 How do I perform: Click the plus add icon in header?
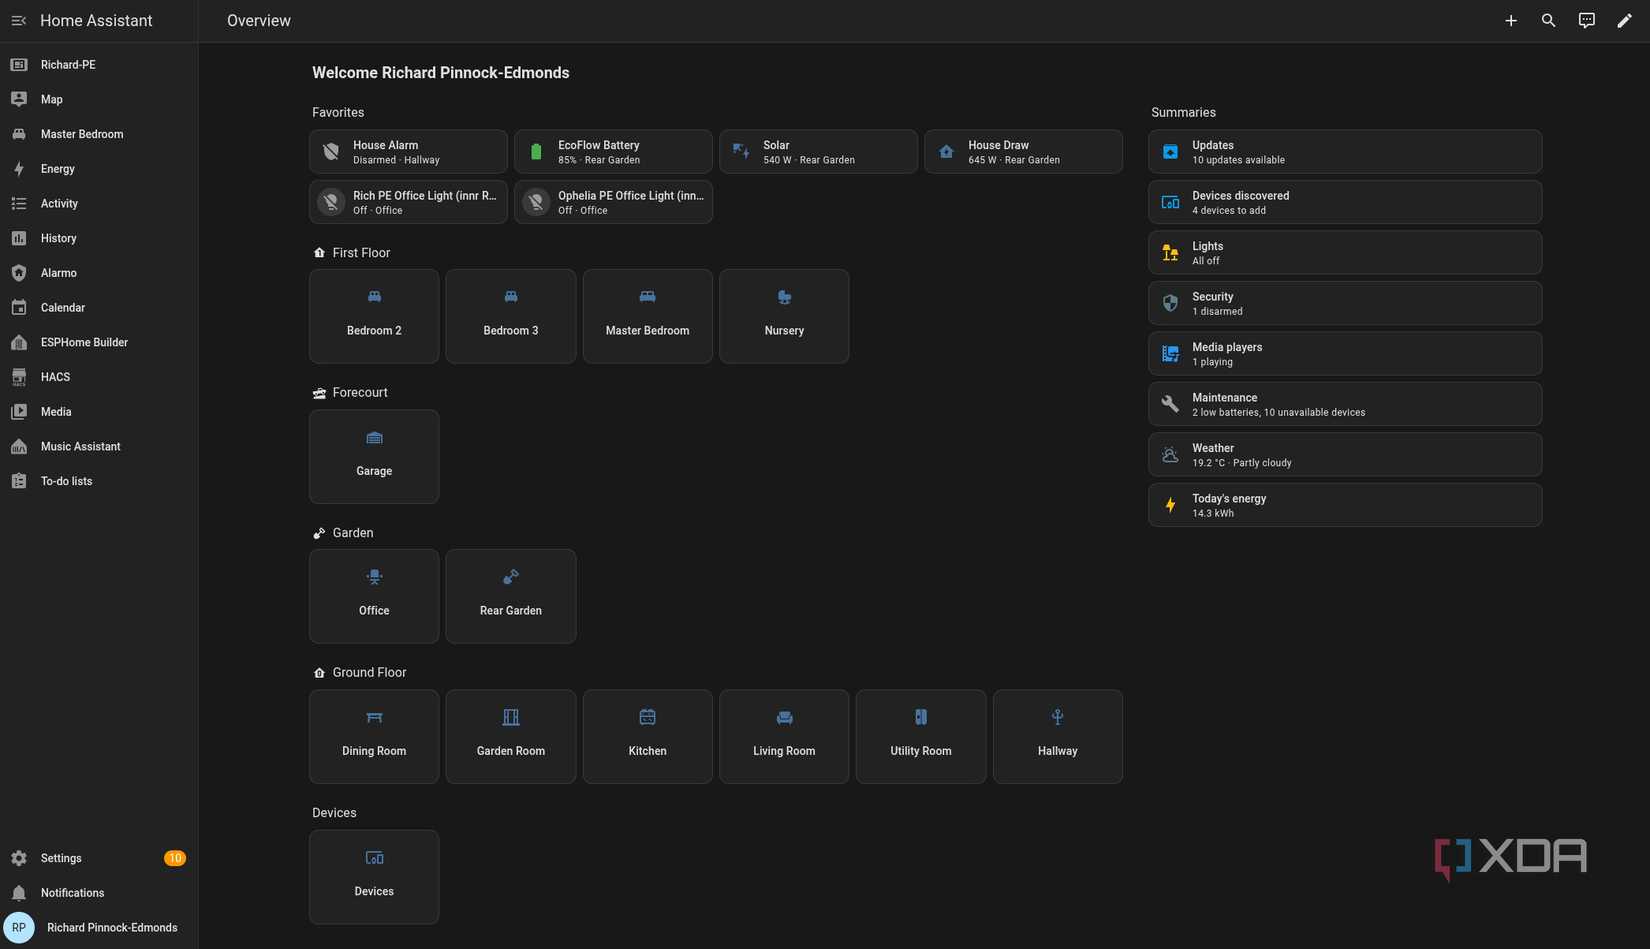1511,21
